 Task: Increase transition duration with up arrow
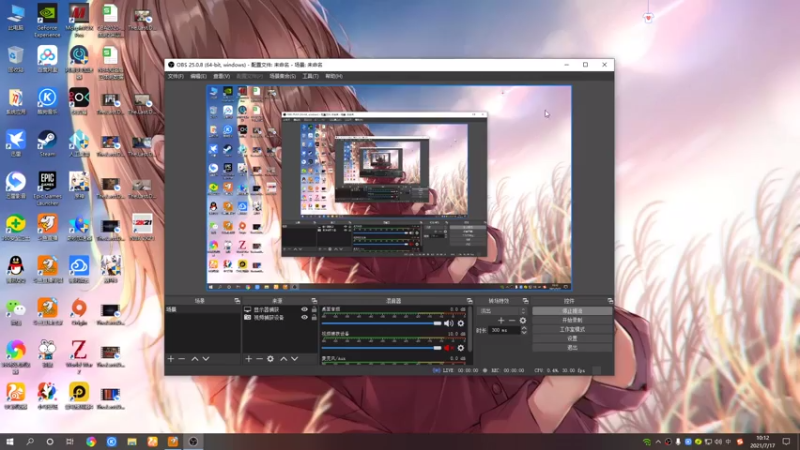(523, 328)
